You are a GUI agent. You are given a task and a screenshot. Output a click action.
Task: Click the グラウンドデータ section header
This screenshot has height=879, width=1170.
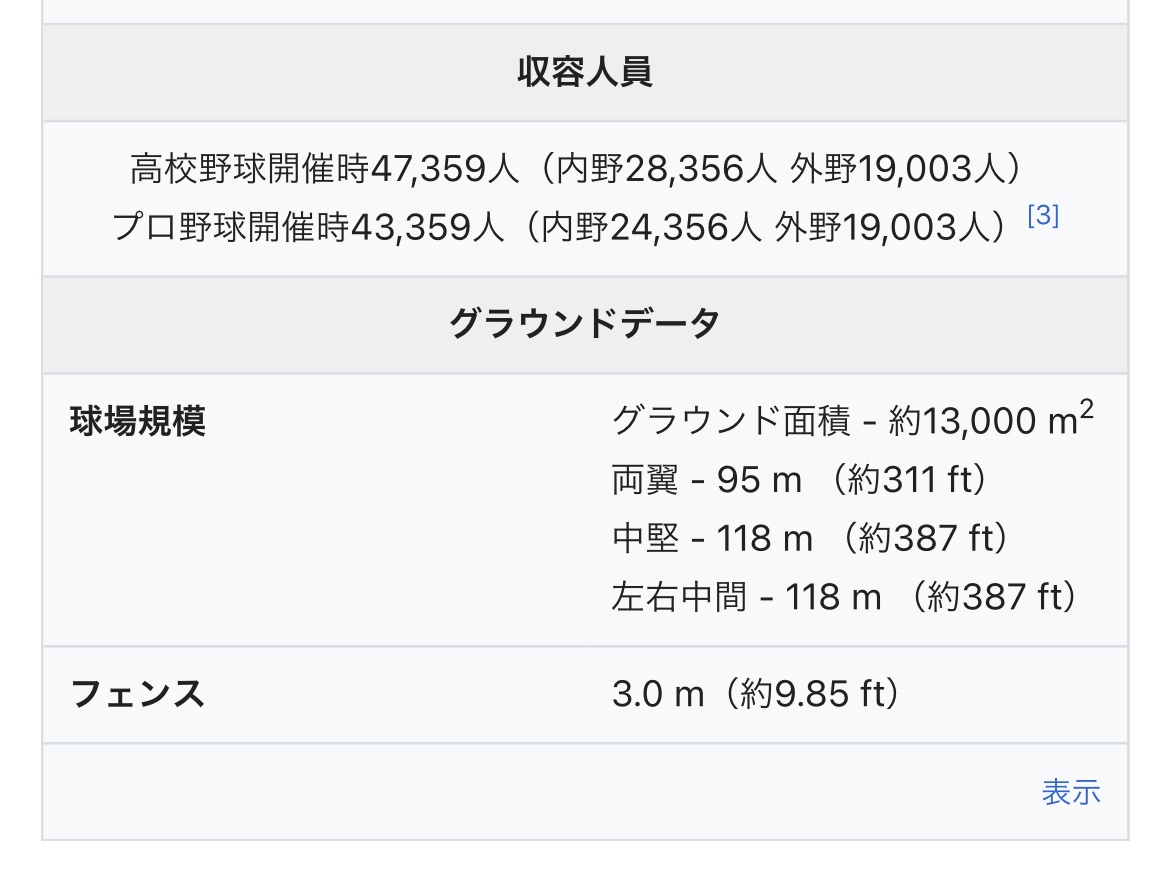(x=585, y=324)
